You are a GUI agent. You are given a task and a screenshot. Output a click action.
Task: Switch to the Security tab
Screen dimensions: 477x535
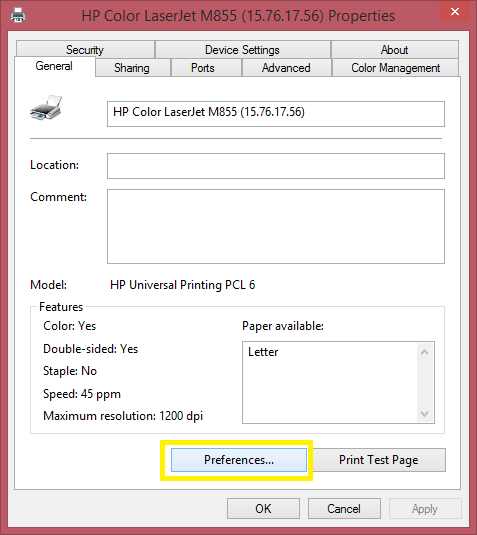click(85, 50)
